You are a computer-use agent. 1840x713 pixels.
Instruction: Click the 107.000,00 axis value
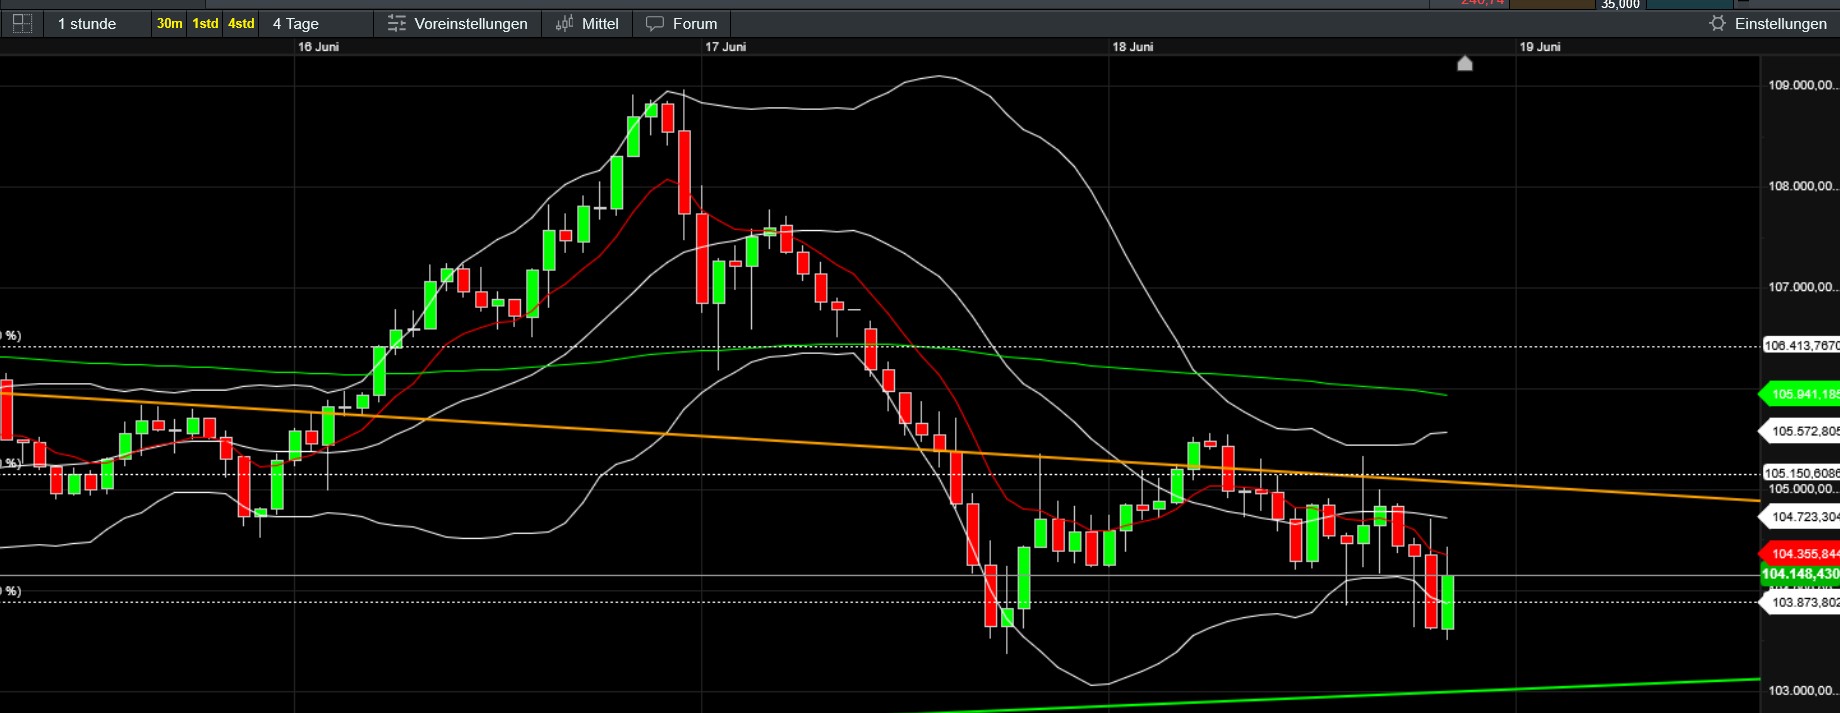click(1802, 287)
